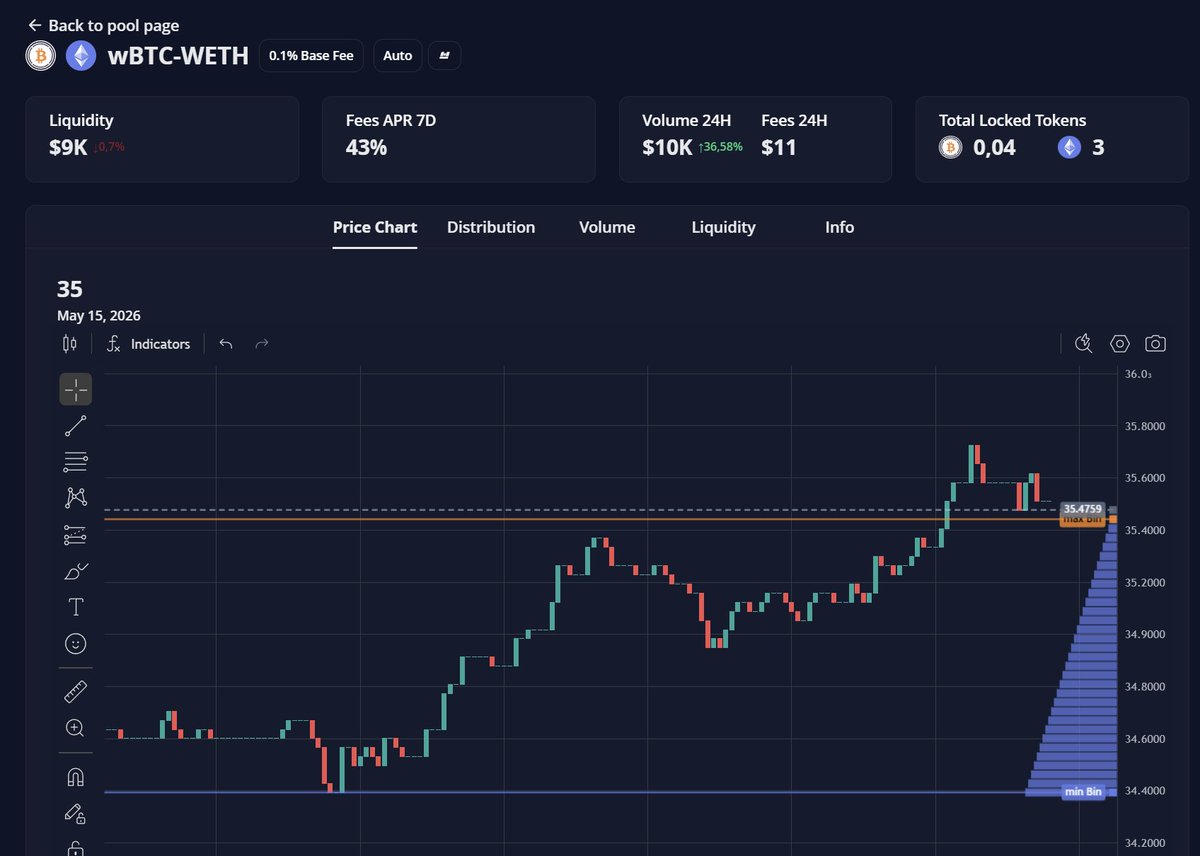Viewport: 1200px width, 856px height.
Task: Click the 36,58% volume change indicator
Action: tap(720, 147)
